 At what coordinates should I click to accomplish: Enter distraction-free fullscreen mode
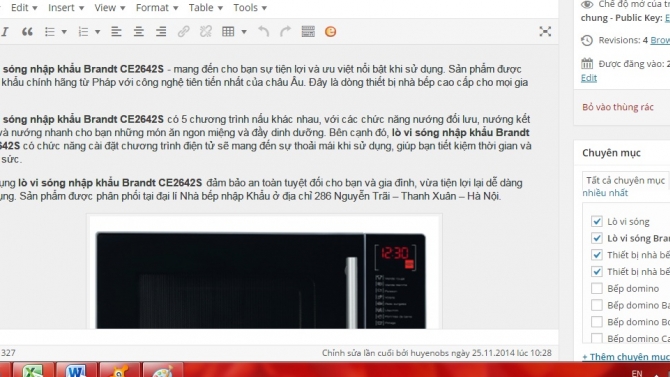click(x=545, y=31)
